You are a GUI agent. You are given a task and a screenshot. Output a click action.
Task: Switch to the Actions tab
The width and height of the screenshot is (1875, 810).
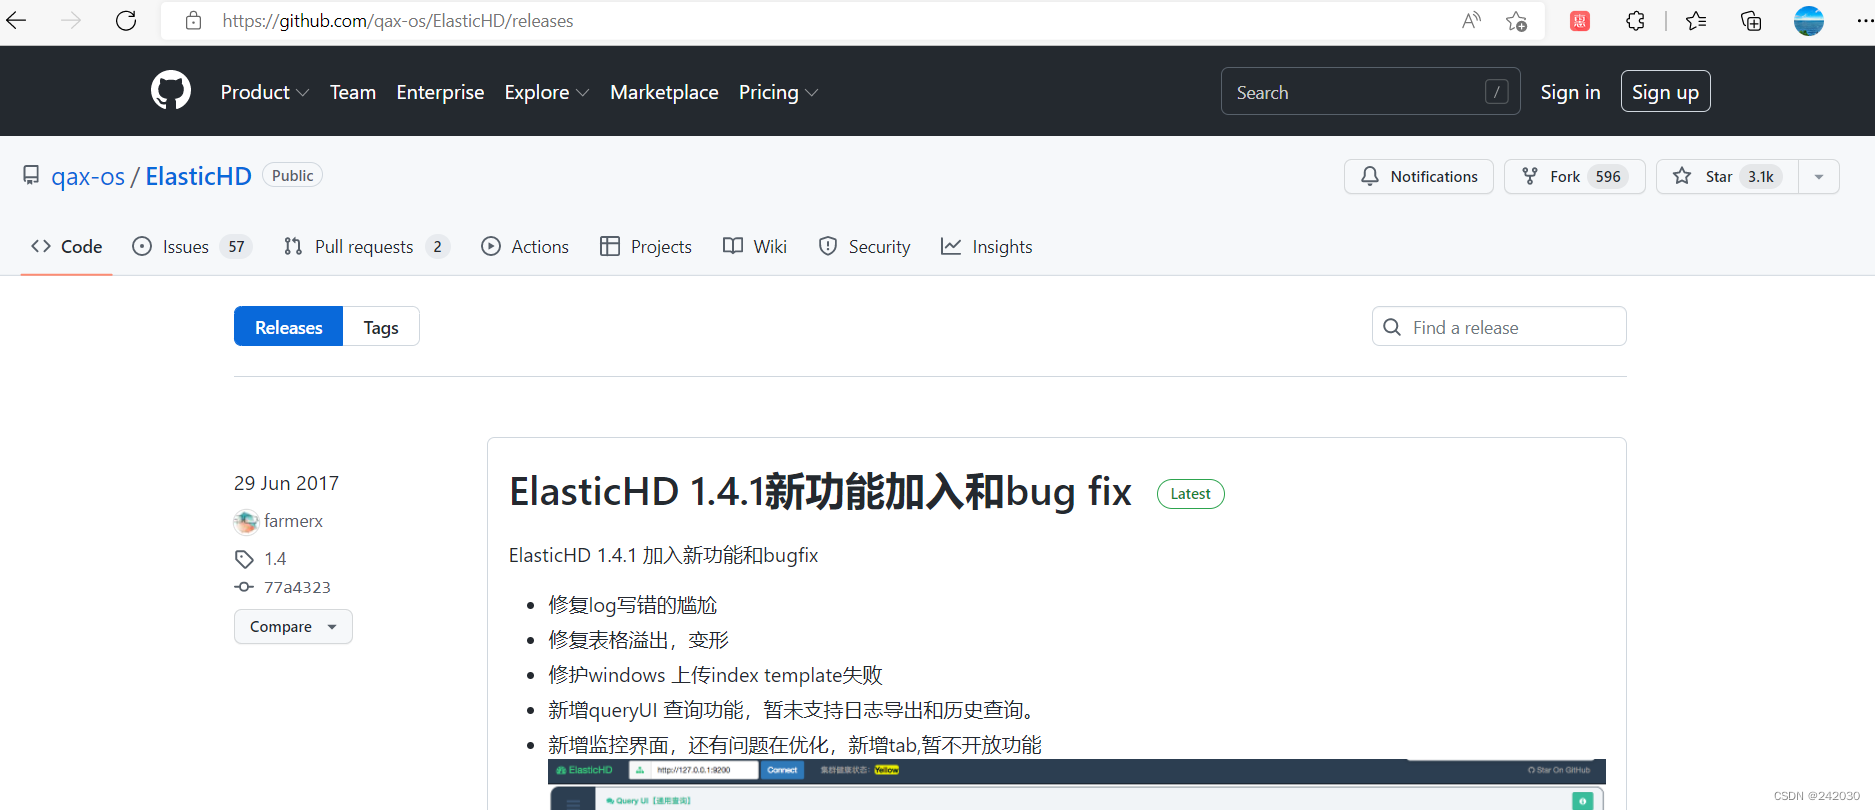[525, 246]
